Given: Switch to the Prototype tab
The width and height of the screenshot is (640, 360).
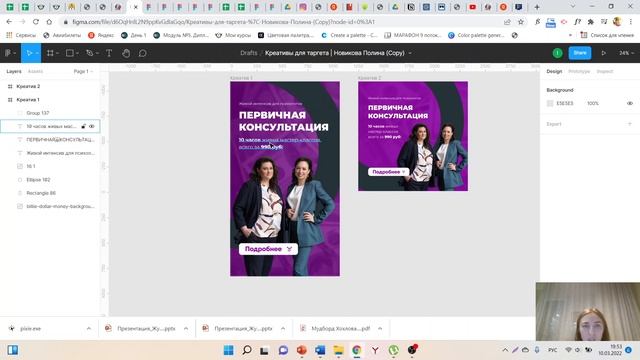Looking at the screenshot, I should click(x=579, y=71).
